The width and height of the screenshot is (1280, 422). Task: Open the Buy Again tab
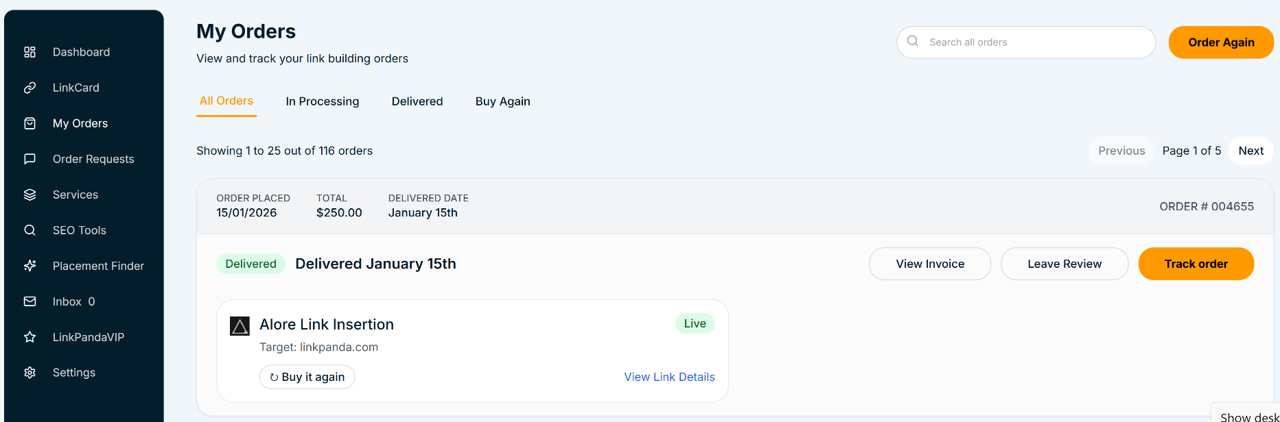tap(502, 101)
